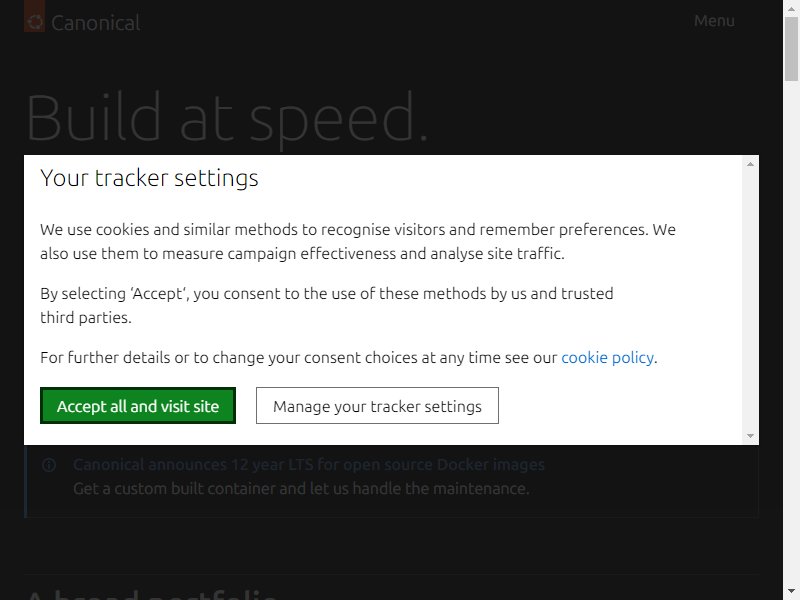This screenshot has height=600, width=800.
Task: Click the page scrollbar track below thumb
Action: pyautogui.click(x=791, y=332)
